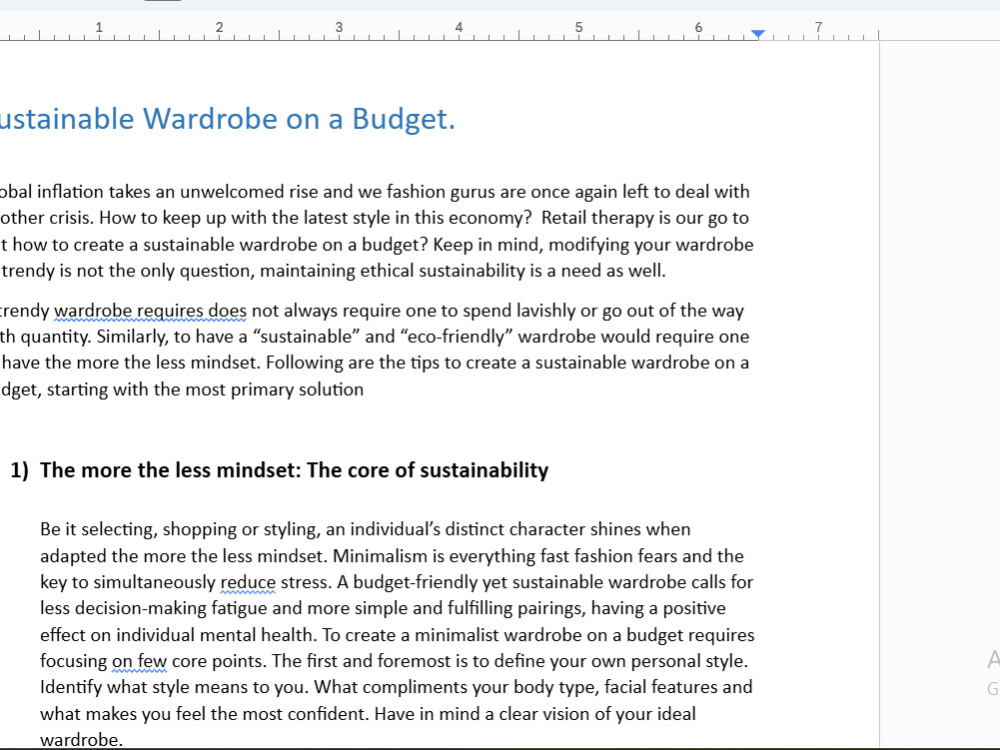Screen dimensions: 1000x750
Task: Click the words 'body type'
Action: 552,688
